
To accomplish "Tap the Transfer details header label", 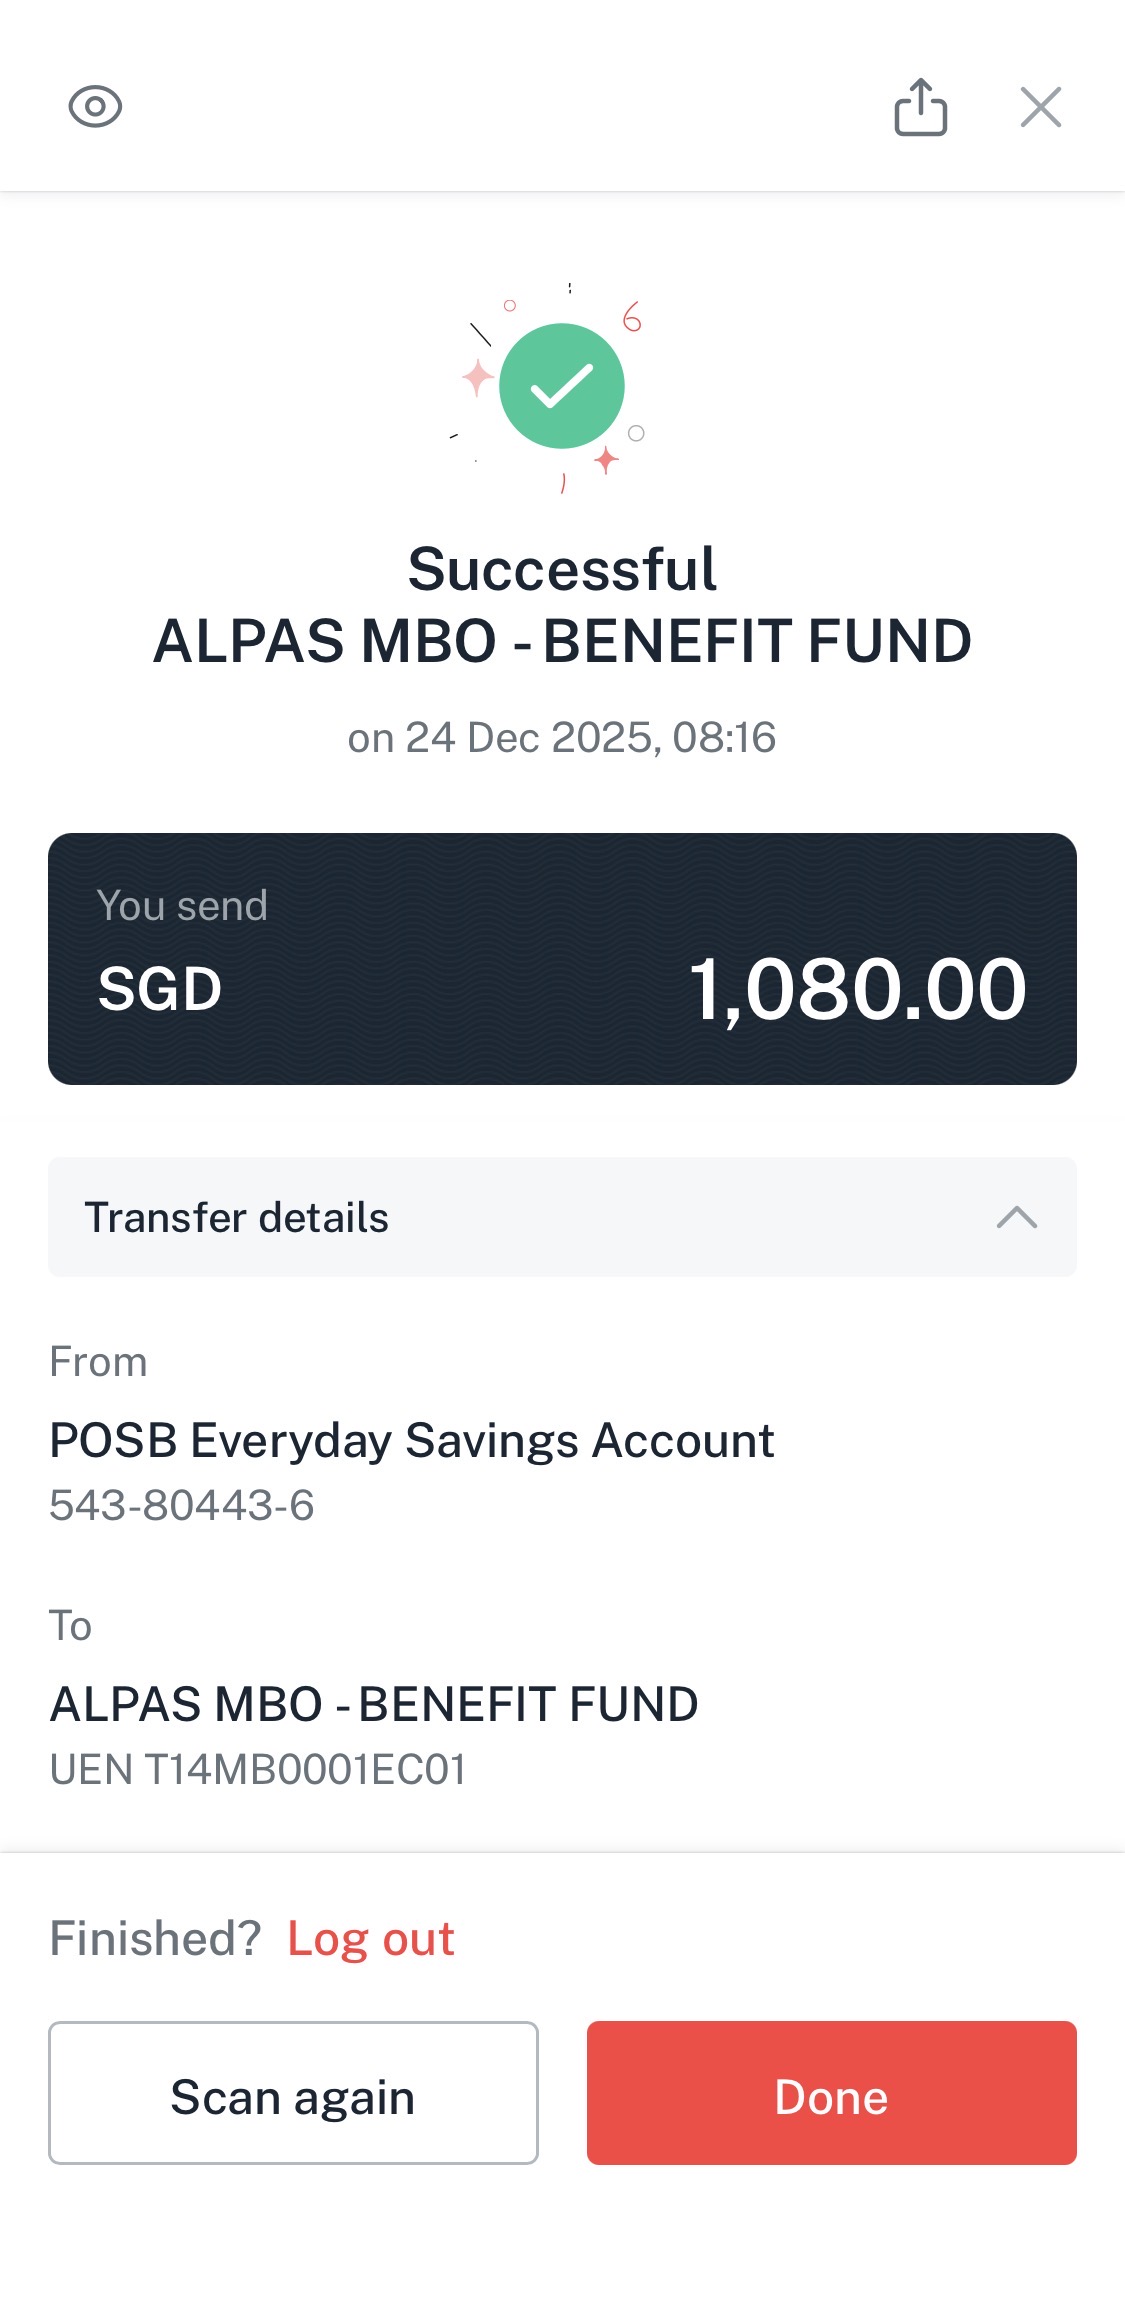I will tap(237, 1217).
